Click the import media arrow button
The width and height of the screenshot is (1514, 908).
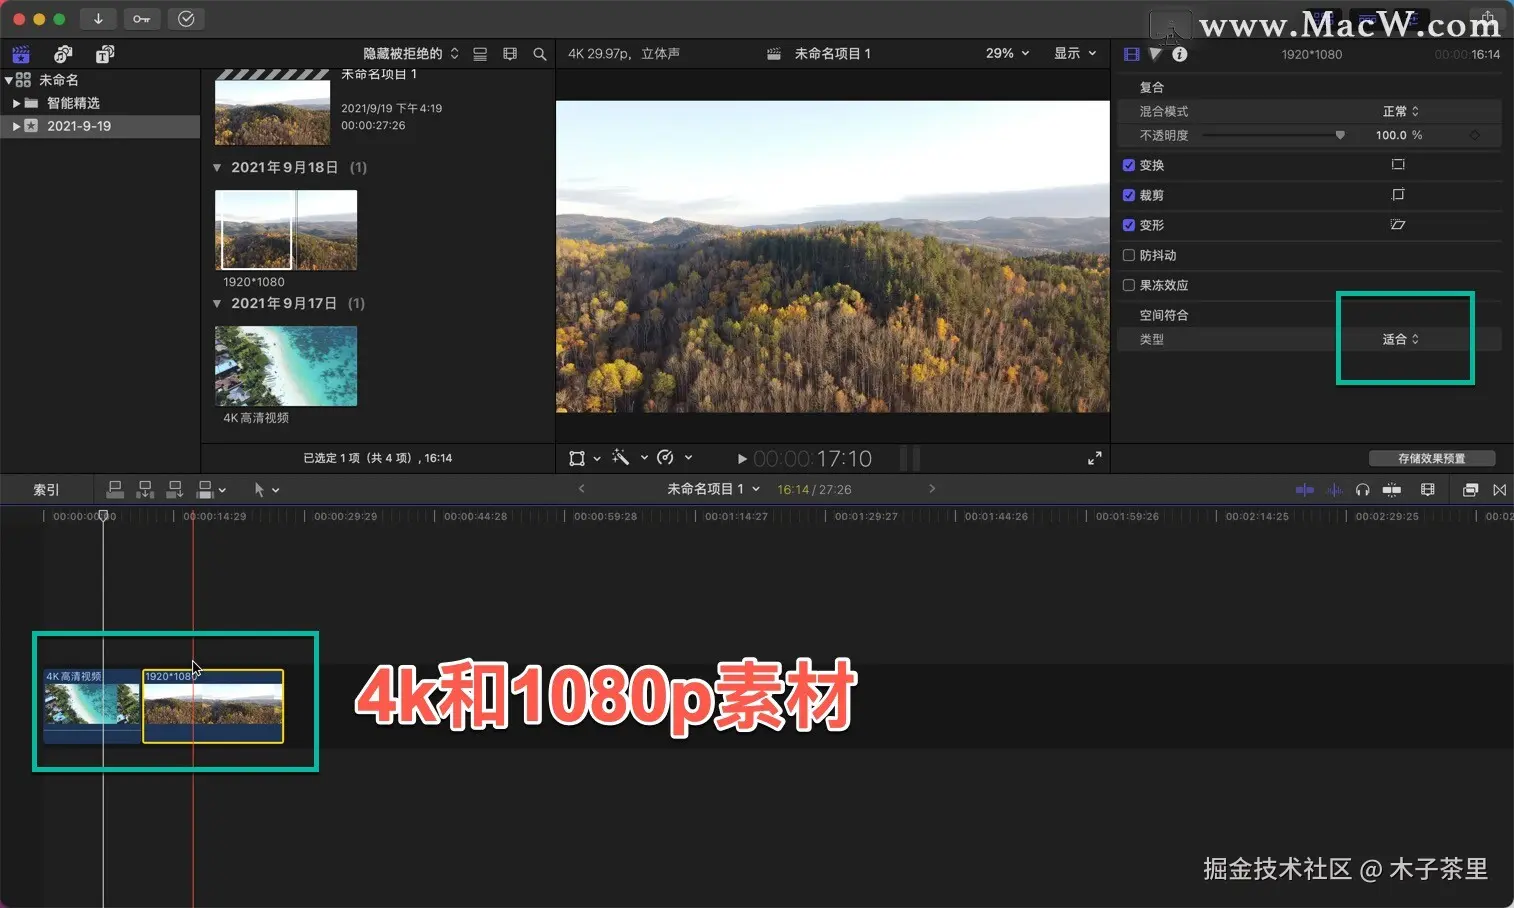coord(98,19)
